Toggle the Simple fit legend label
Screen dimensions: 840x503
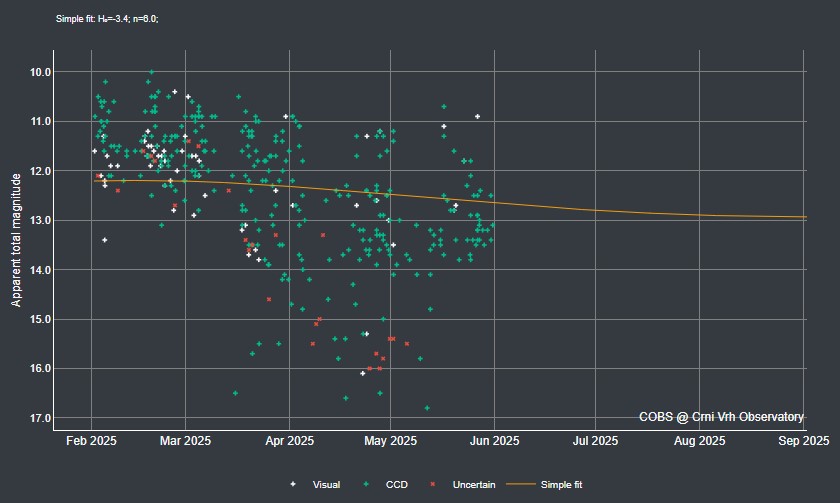pyautogui.click(x=561, y=484)
